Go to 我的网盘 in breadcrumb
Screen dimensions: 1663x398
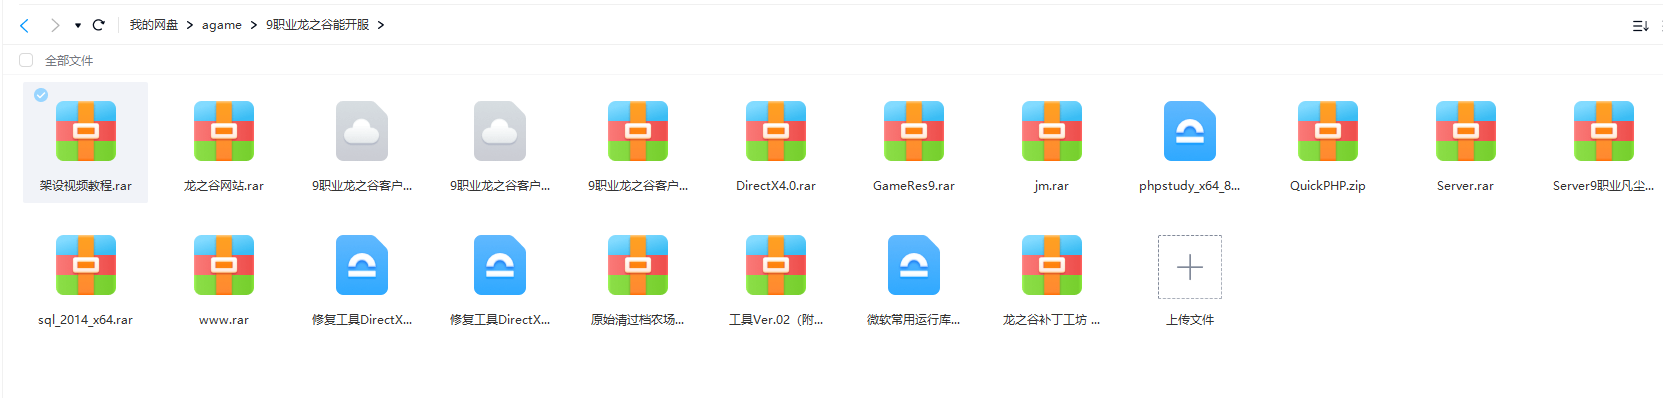point(153,25)
